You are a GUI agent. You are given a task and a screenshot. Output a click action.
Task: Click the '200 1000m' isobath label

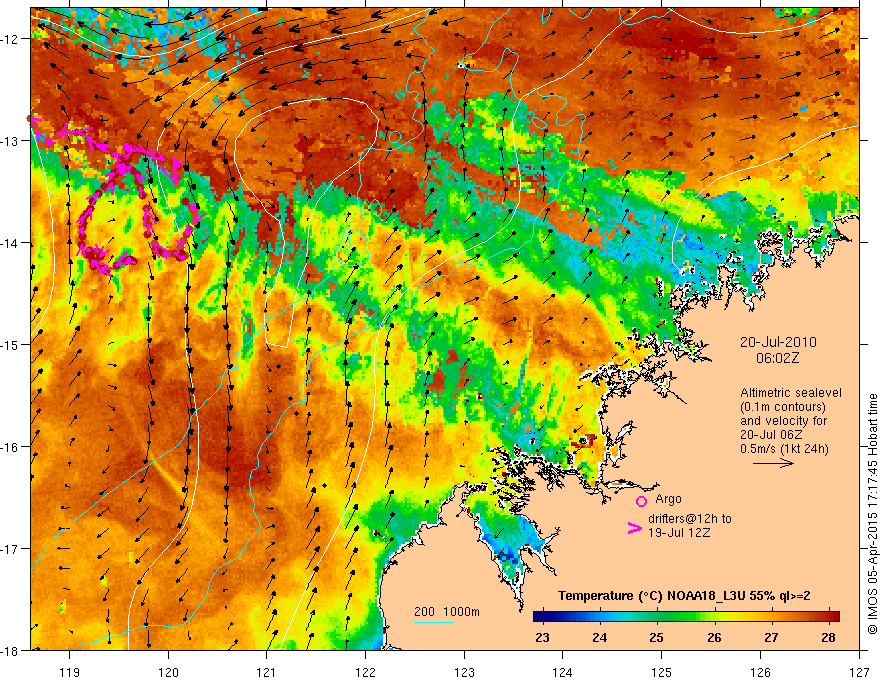(447, 612)
